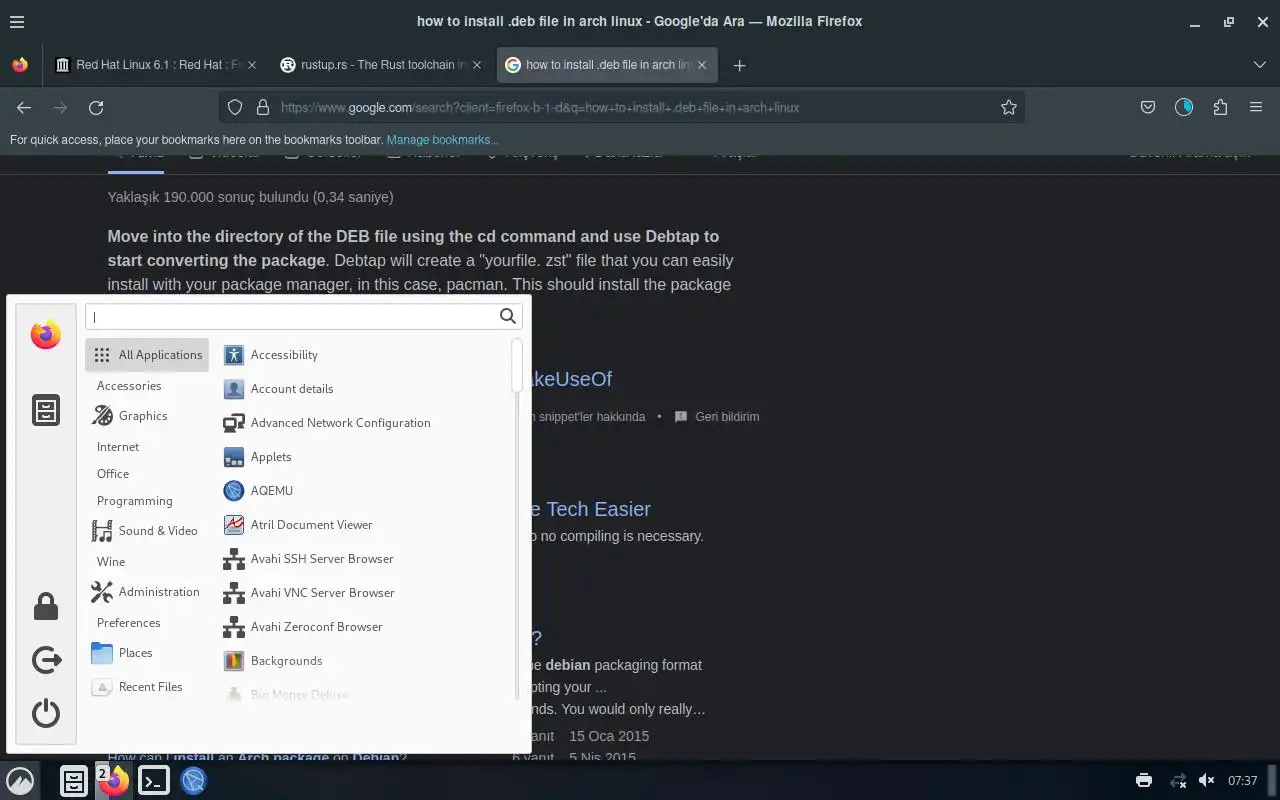Open file manager from the taskbar
1280x800 pixels.
click(74, 781)
